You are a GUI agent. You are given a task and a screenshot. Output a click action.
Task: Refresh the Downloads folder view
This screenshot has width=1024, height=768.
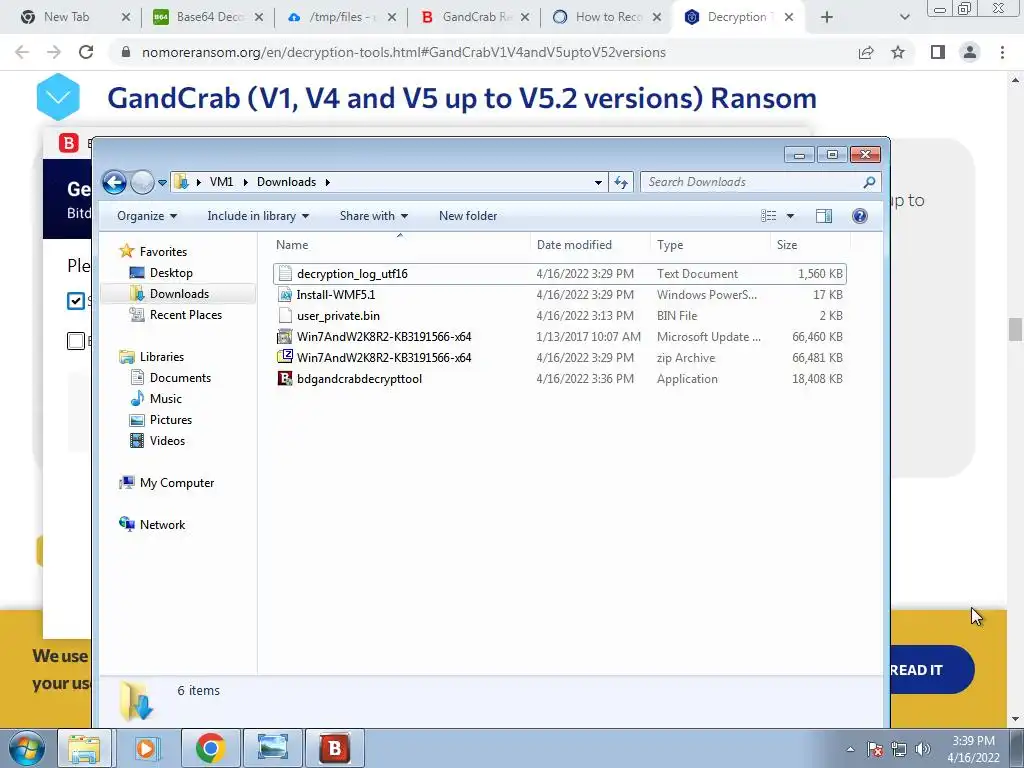tap(620, 182)
